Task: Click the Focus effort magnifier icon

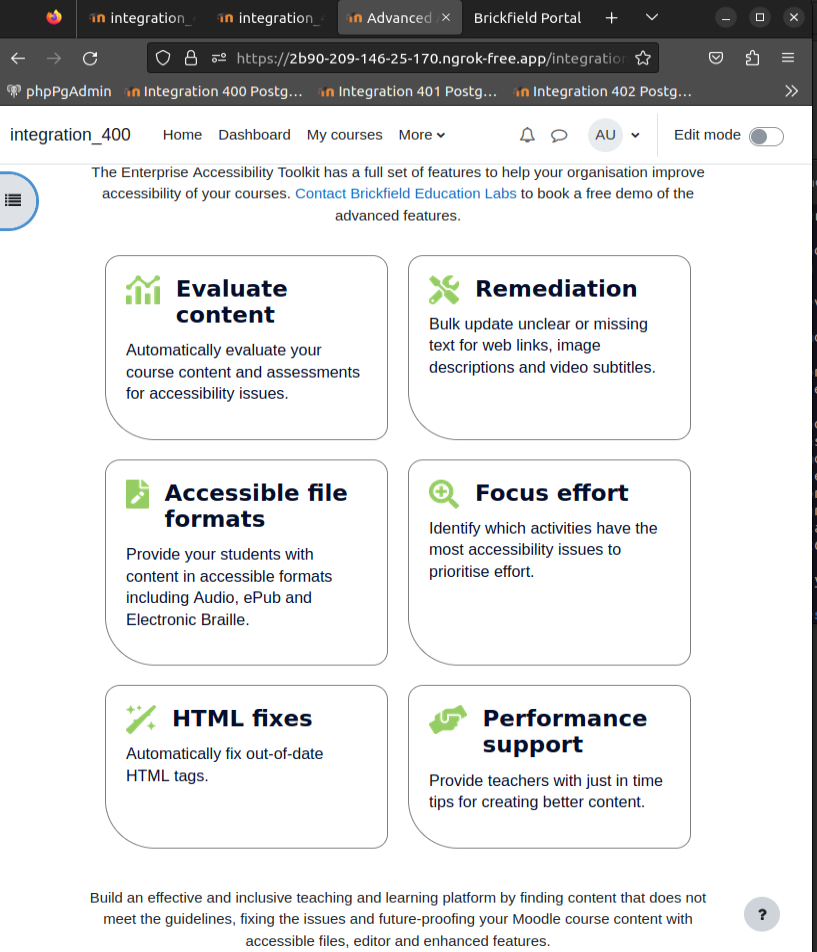Action: (x=444, y=494)
